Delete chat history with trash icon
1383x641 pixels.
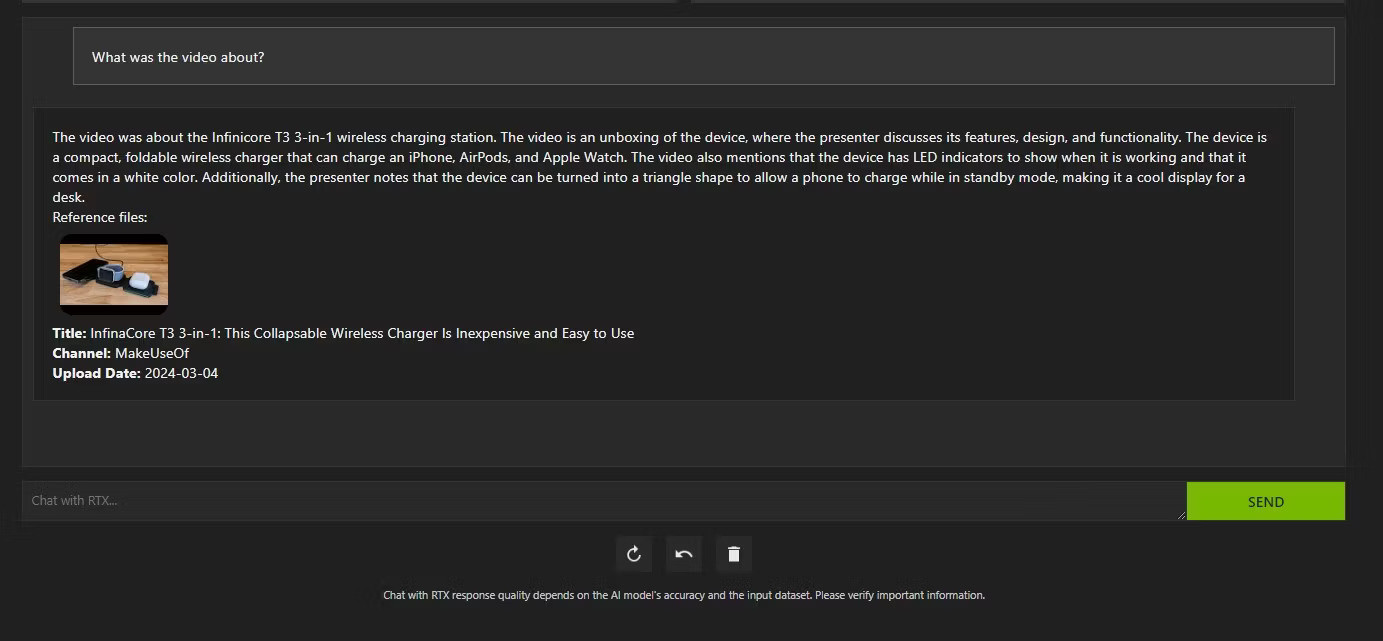734,554
